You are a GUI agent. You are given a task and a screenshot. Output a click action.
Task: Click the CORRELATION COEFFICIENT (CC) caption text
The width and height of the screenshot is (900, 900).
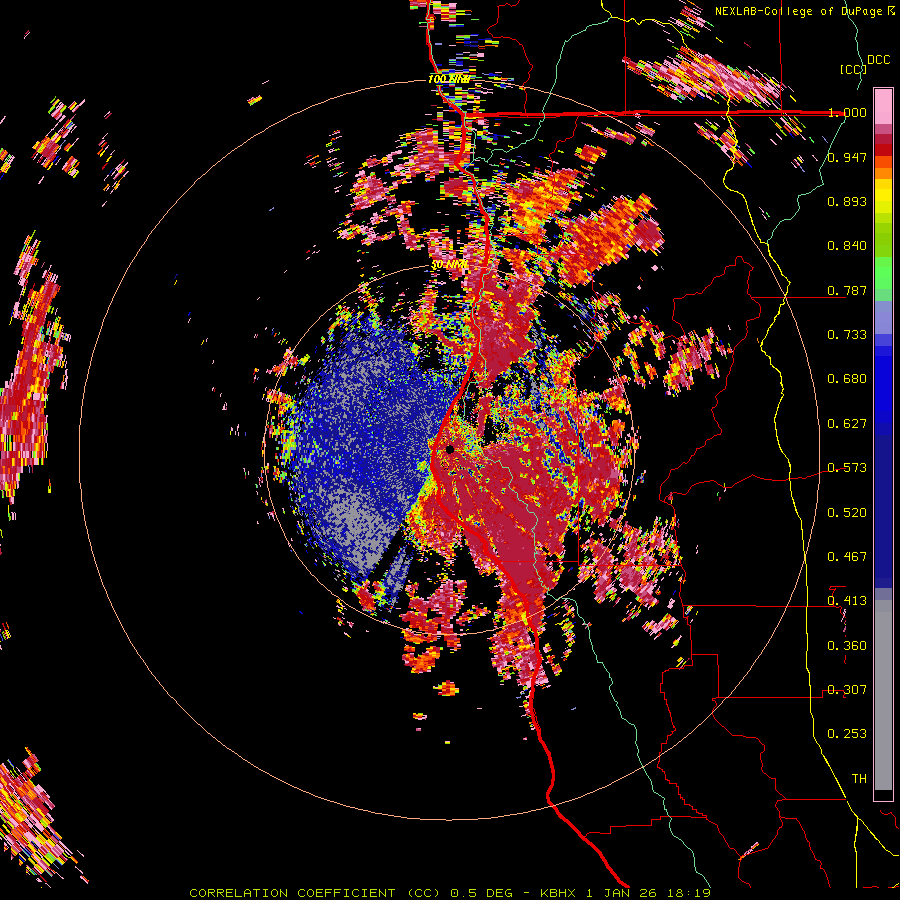(315, 893)
